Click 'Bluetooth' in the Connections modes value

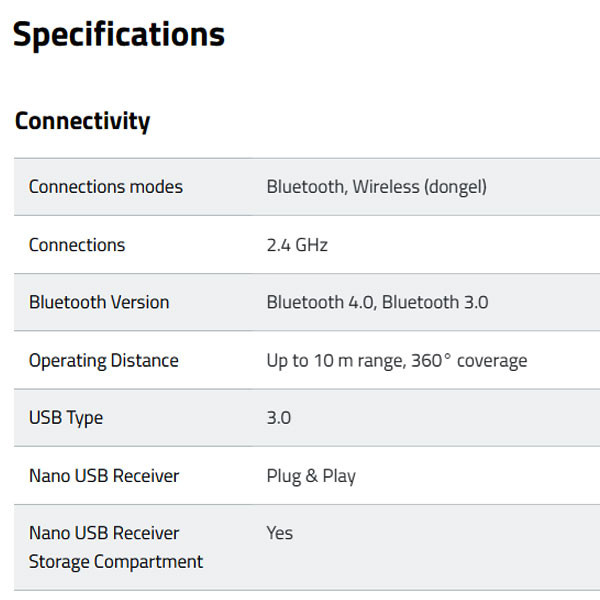(304, 187)
